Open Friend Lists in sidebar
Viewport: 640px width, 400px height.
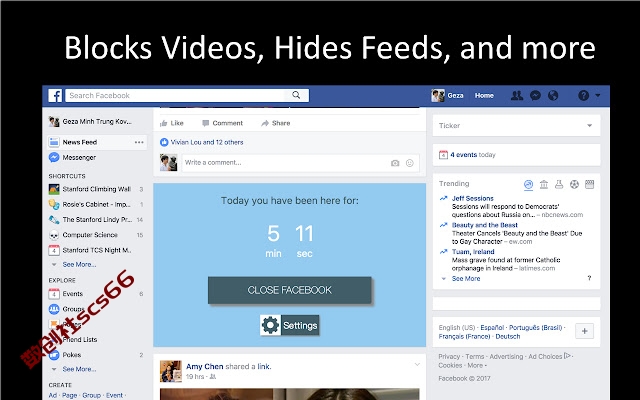tap(80, 340)
